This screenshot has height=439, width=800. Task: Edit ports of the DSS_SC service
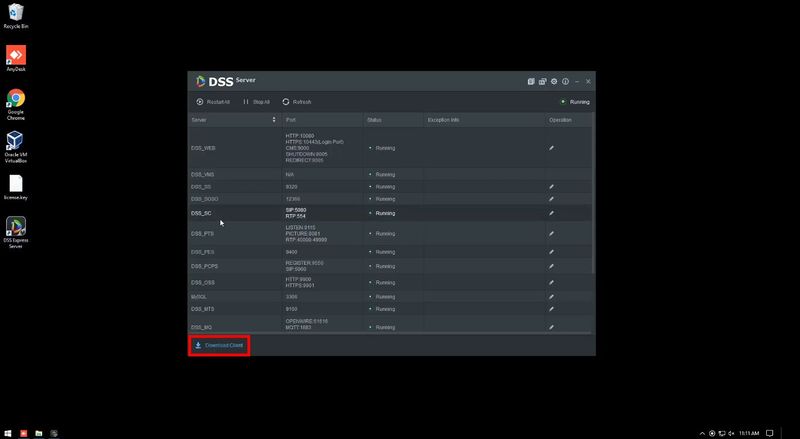point(552,213)
